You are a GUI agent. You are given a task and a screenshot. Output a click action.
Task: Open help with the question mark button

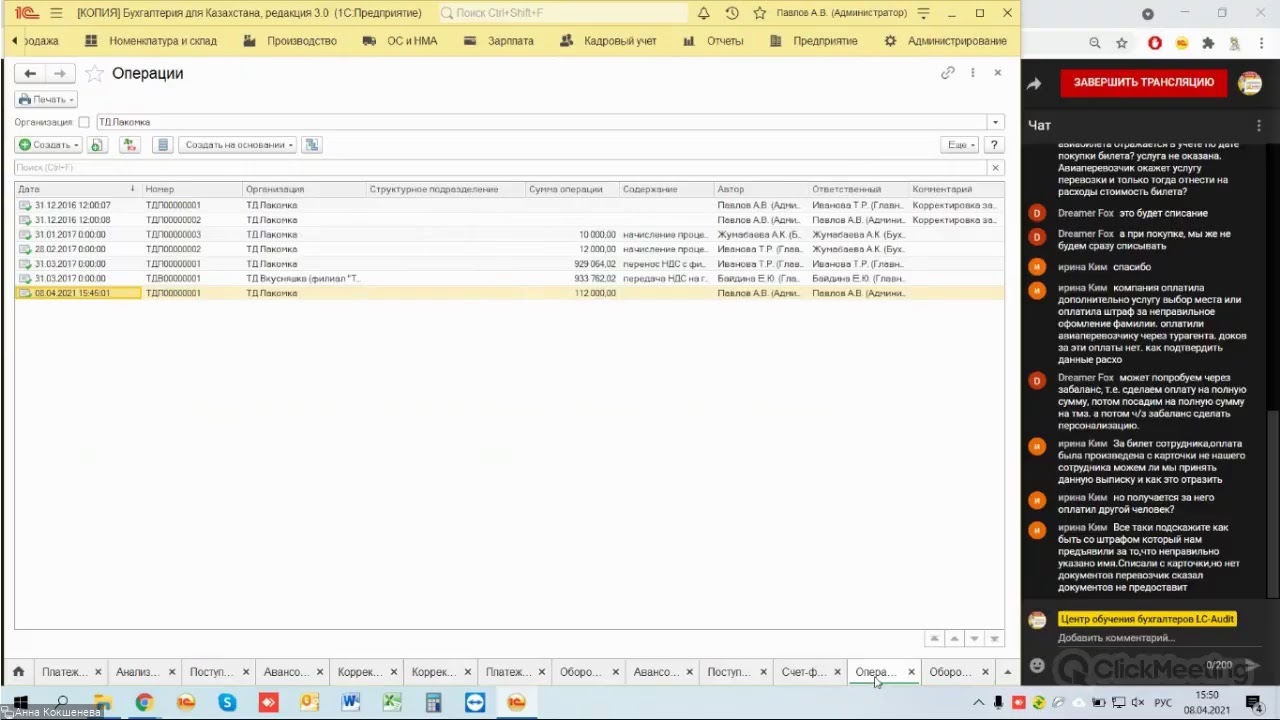coord(994,145)
